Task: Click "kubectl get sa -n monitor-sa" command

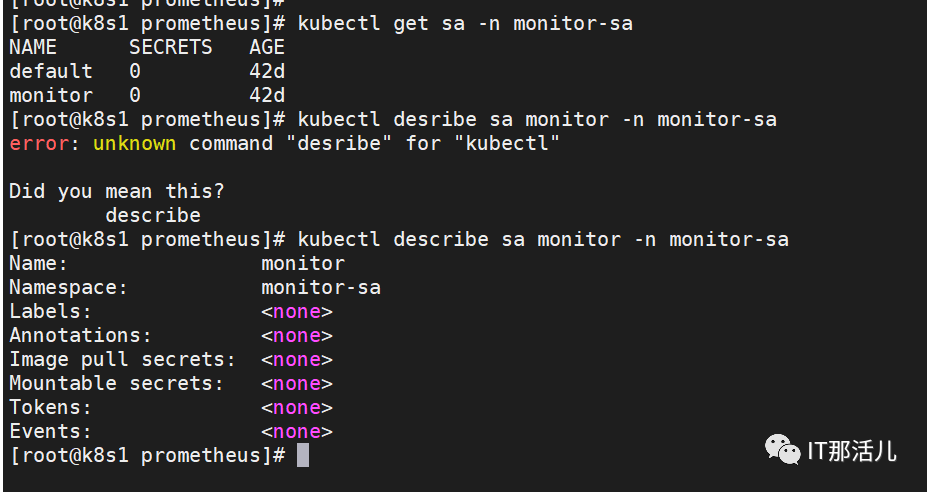Action: point(465,24)
